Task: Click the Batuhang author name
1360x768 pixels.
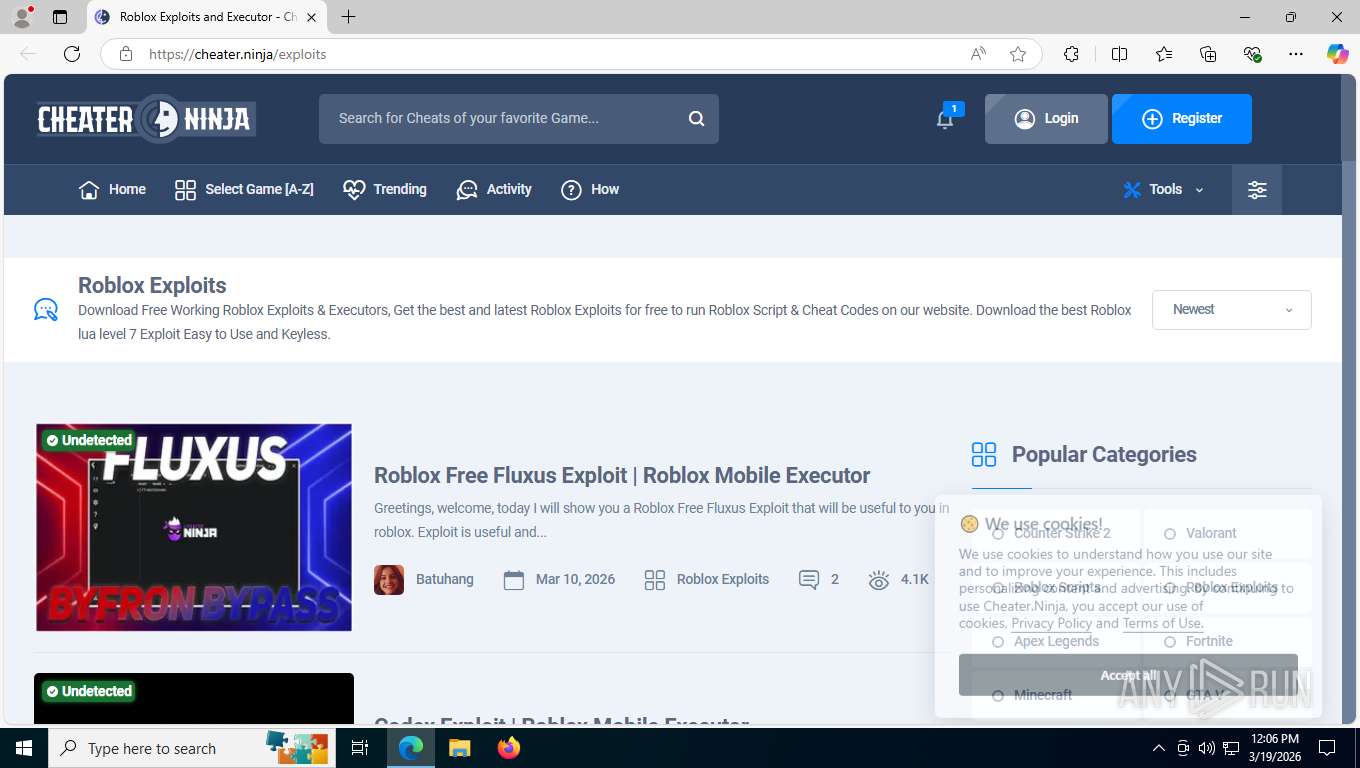Action: point(445,580)
